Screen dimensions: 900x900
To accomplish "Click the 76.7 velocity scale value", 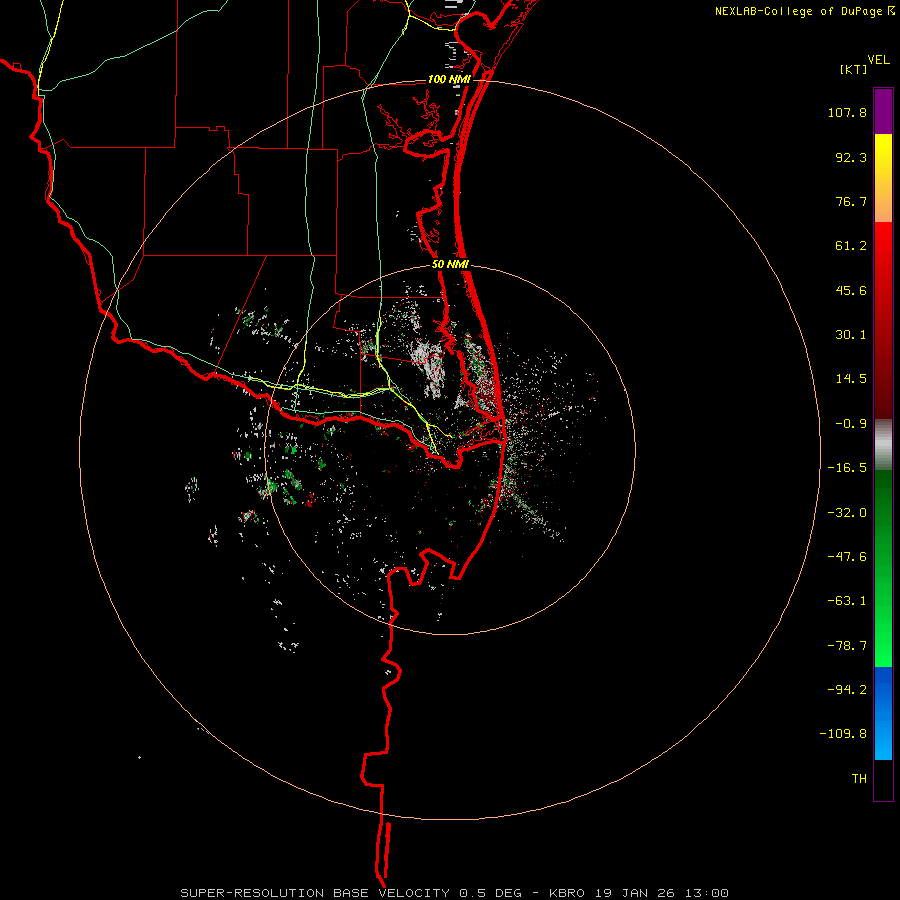I will coord(851,201).
